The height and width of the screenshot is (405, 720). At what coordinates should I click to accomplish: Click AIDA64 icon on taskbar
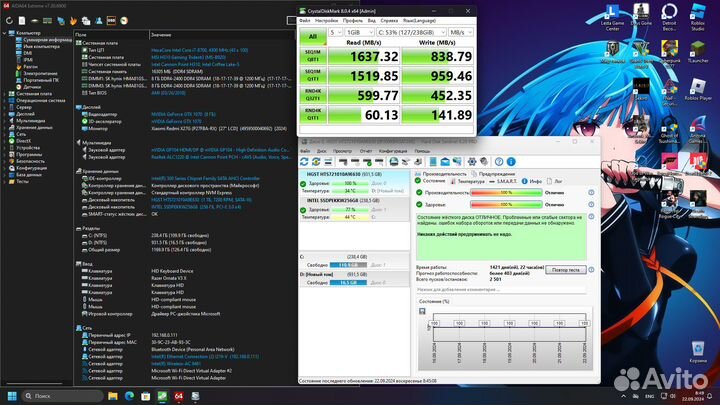click(x=179, y=396)
